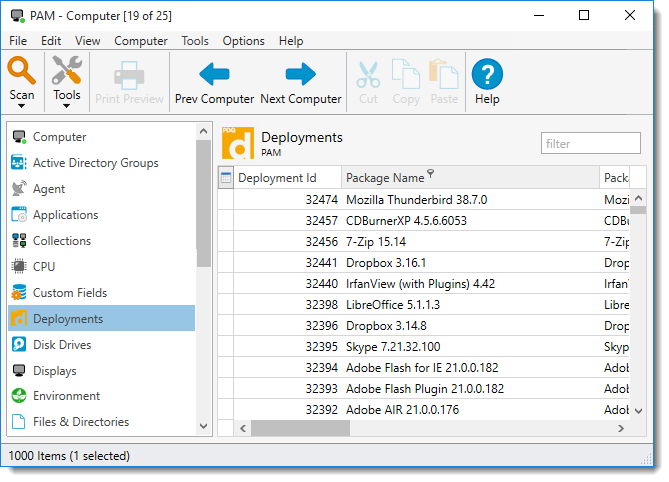Click deployment id 32398 cell
Screen dimensions: 669x482
click(x=287, y=305)
